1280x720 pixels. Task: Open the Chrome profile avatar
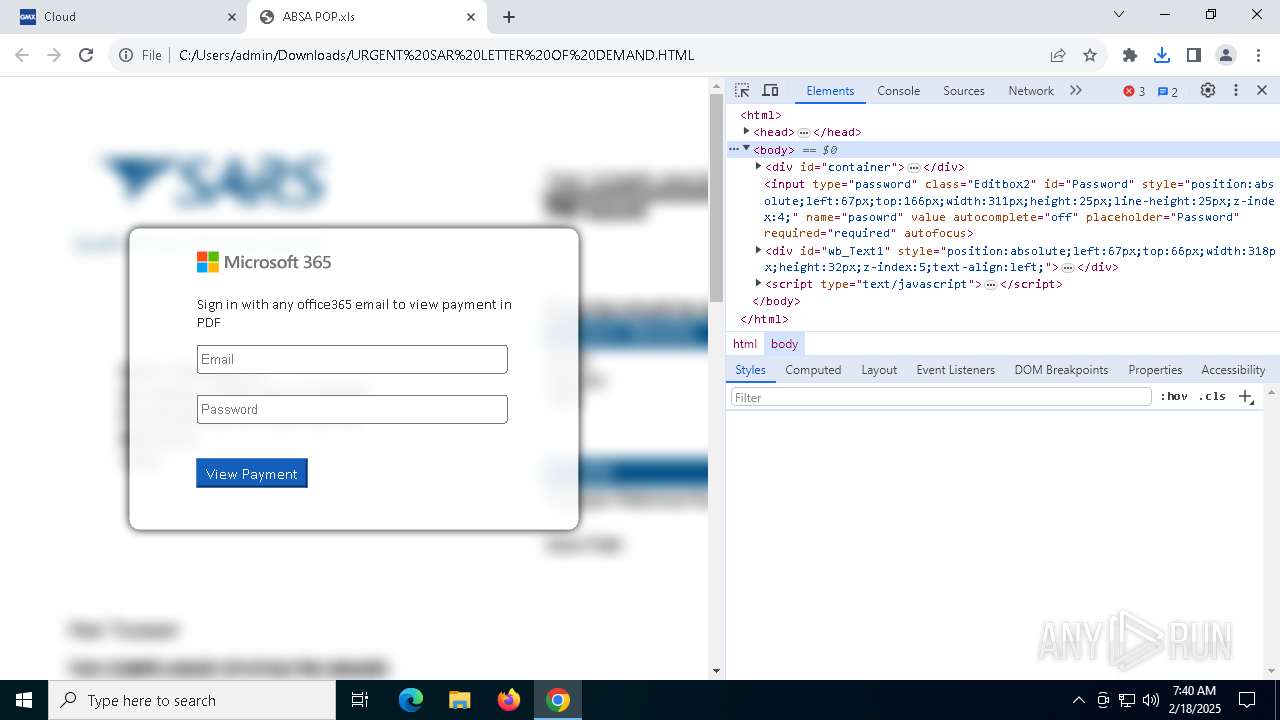click(x=1226, y=55)
